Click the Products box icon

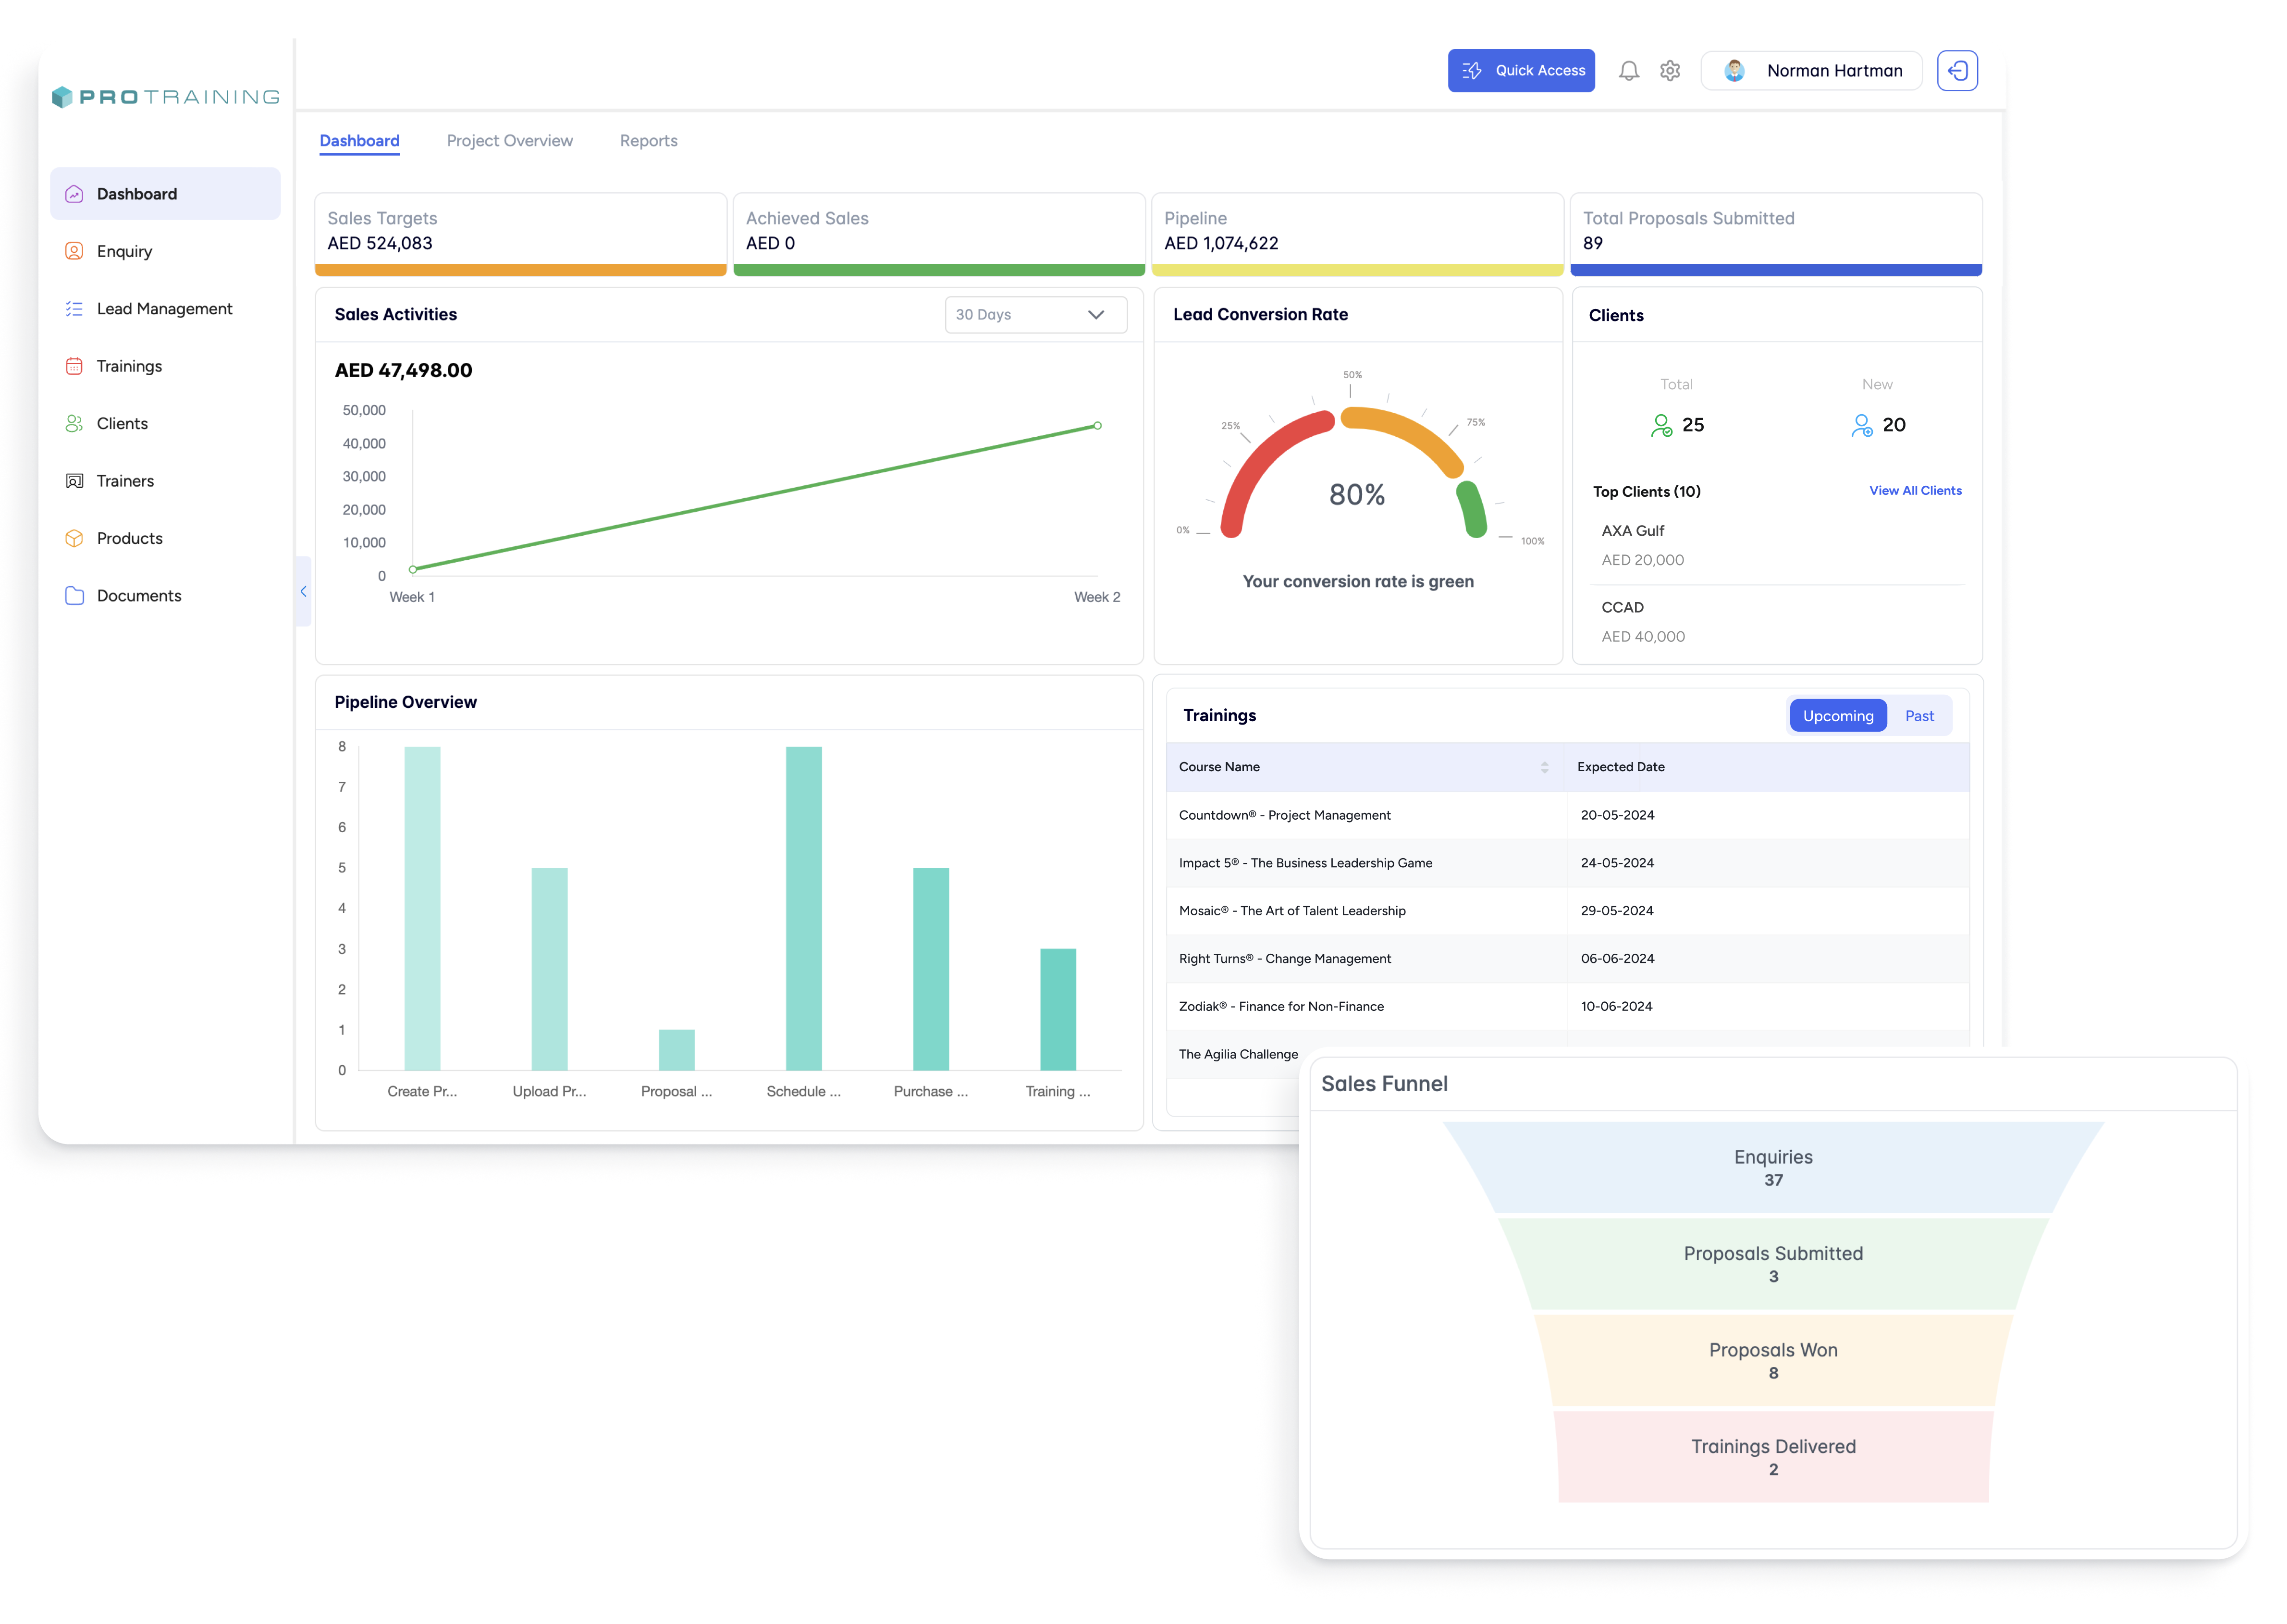point(74,538)
